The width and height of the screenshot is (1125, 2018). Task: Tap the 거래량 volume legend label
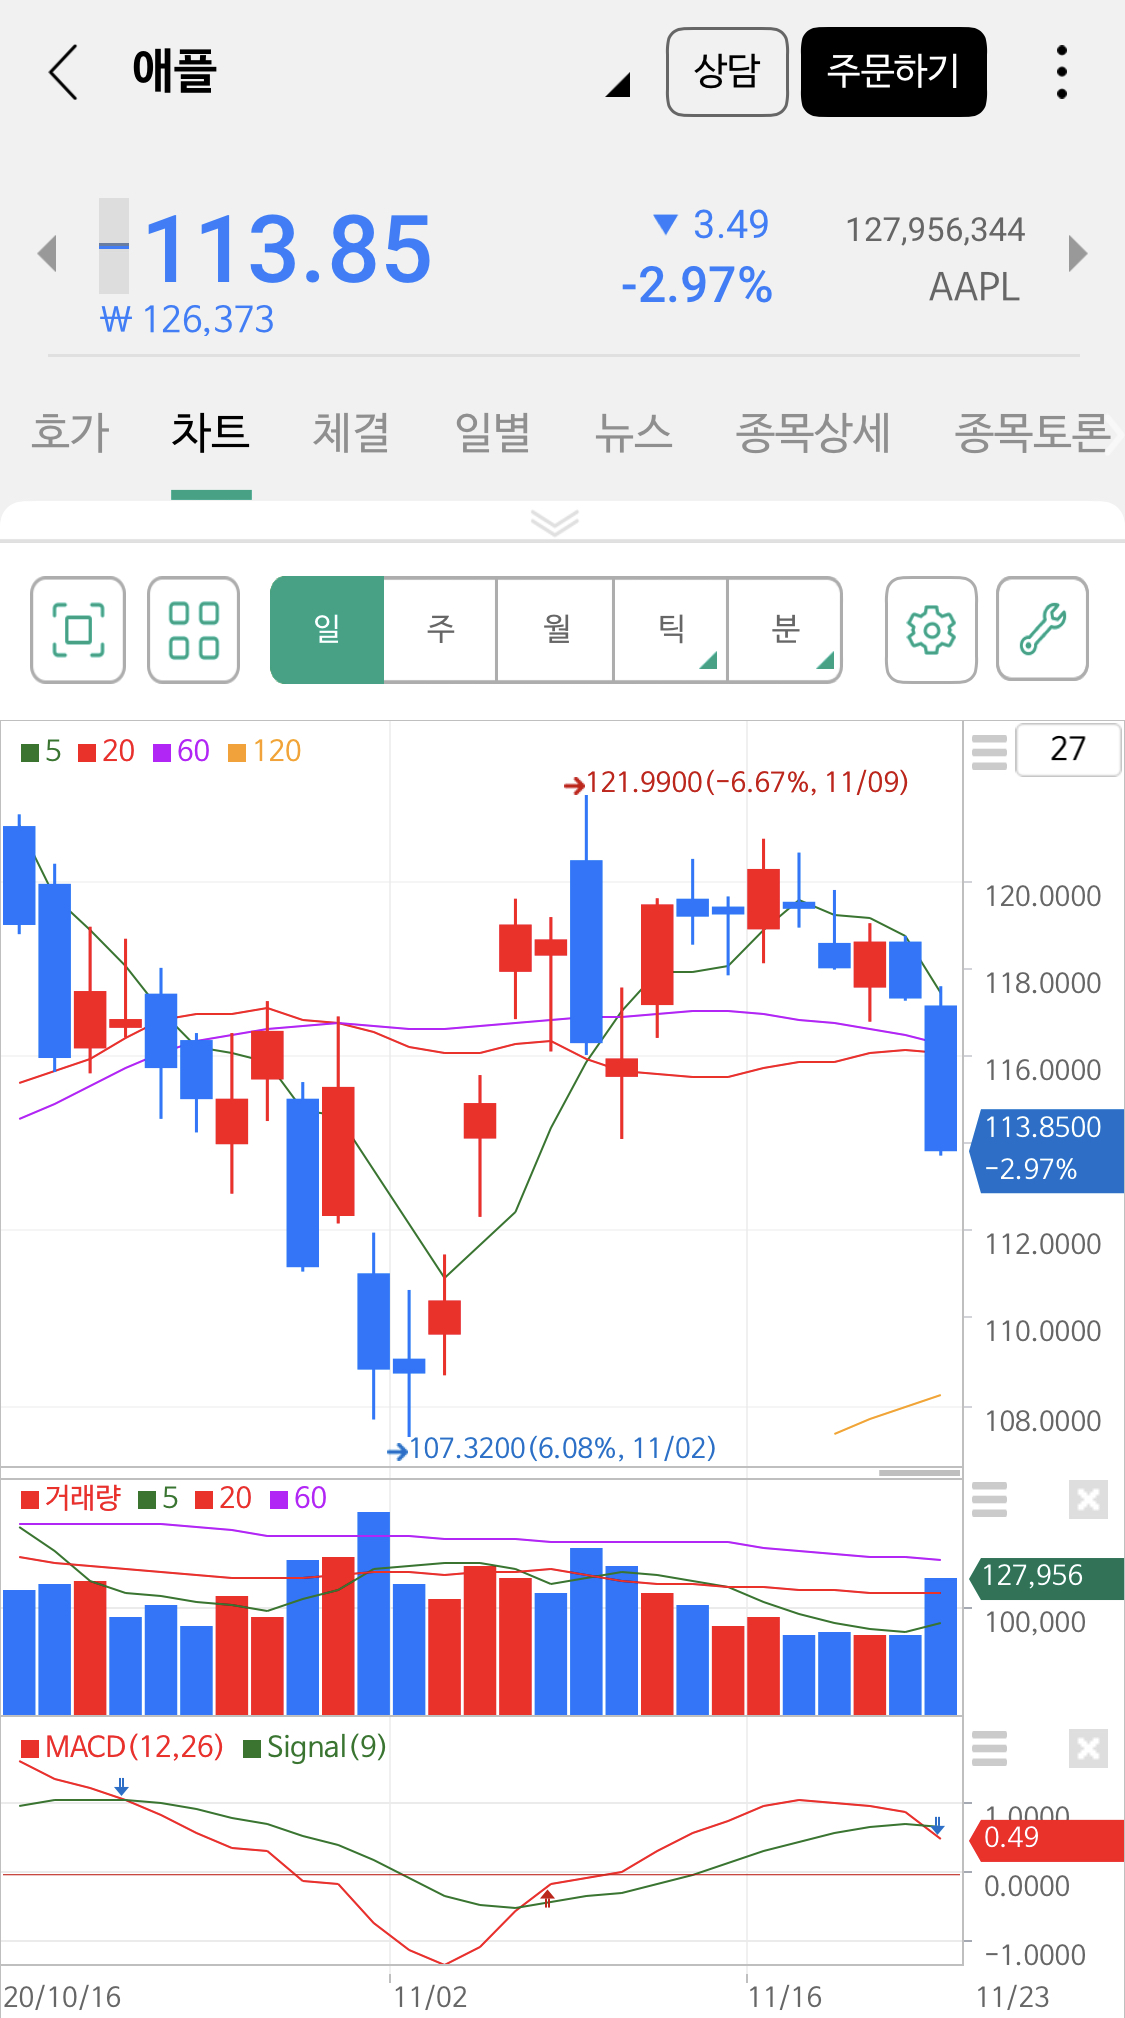click(82, 1498)
